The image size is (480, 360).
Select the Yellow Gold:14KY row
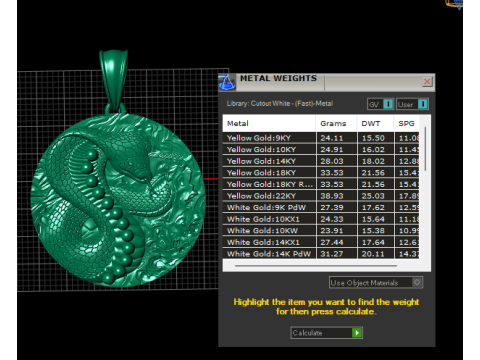pos(321,161)
